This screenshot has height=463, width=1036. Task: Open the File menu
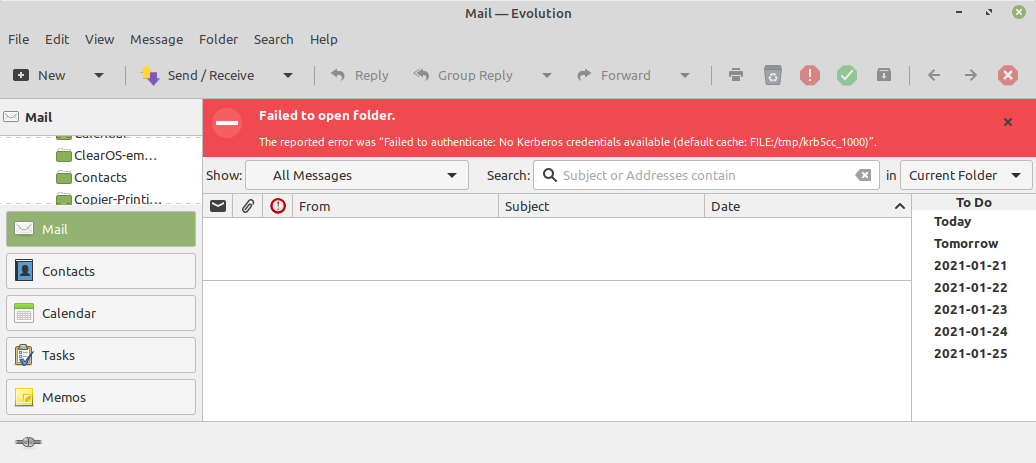click(18, 40)
